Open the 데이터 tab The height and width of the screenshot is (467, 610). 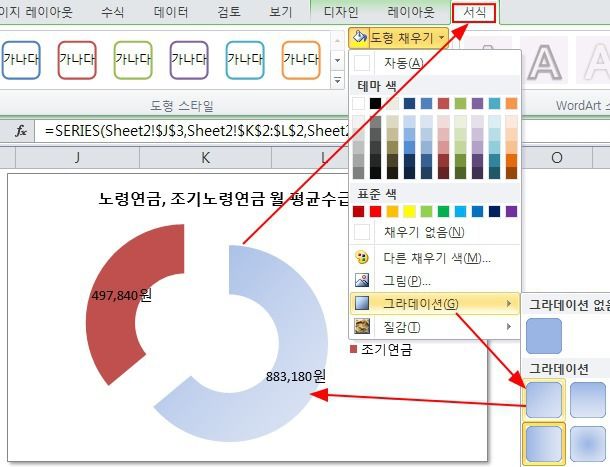click(x=171, y=12)
